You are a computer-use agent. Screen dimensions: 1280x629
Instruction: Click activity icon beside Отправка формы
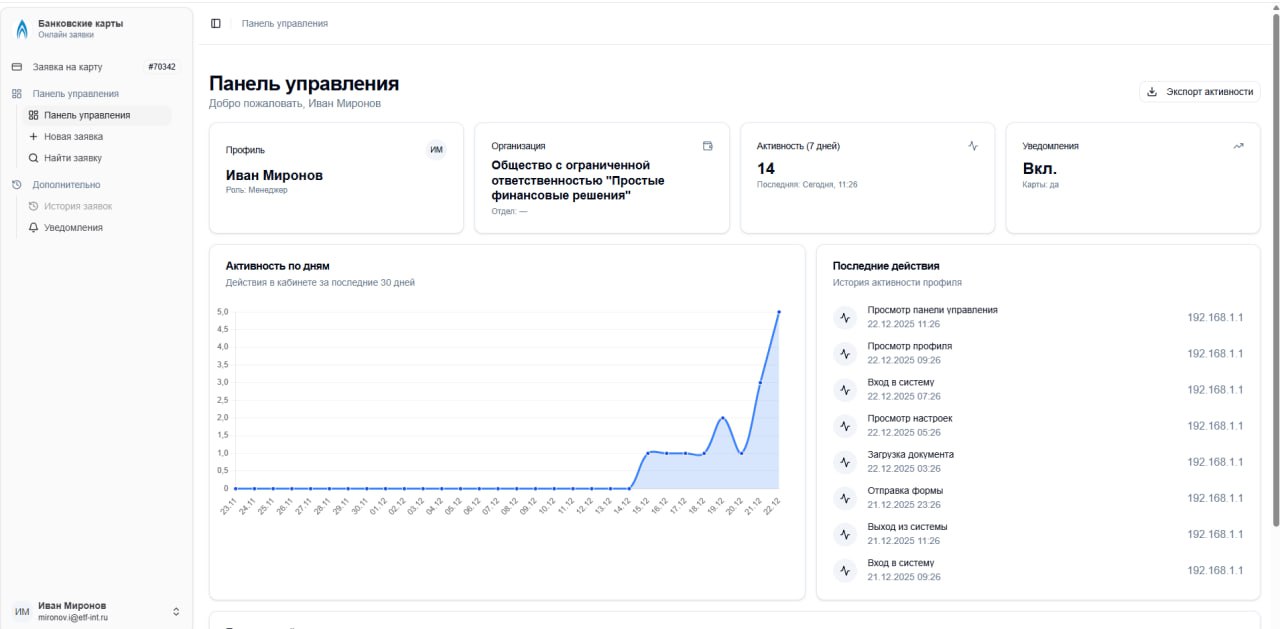(845, 498)
